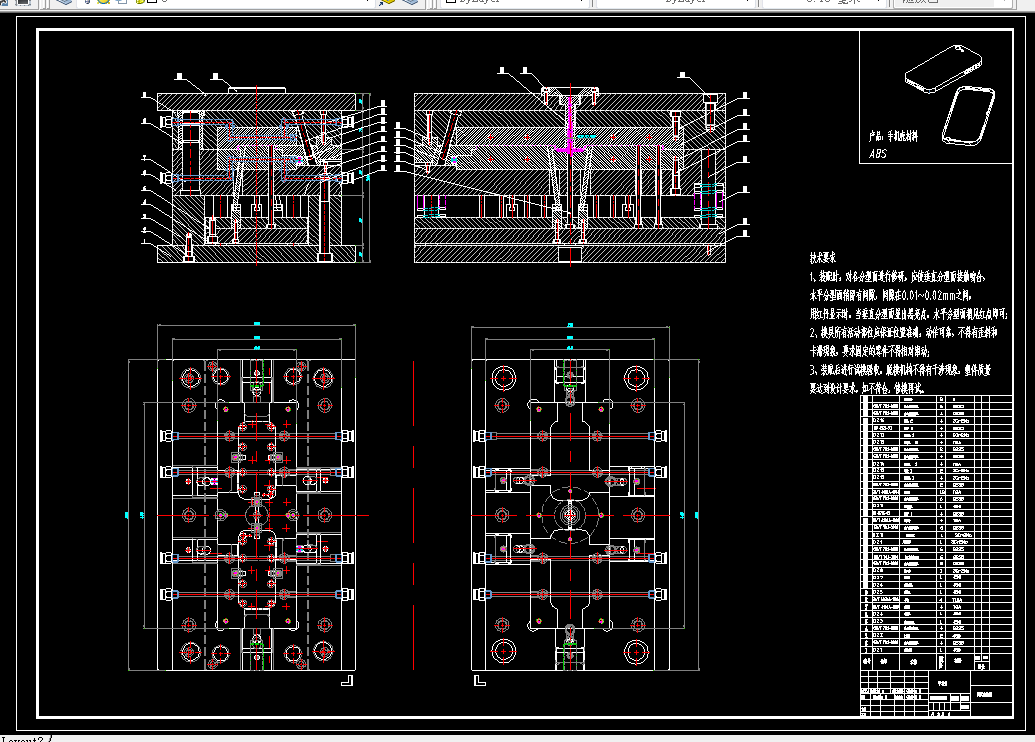The height and width of the screenshot is (742, 1035).
Task: Click the title block at bottom right
Action: [936, 693]
